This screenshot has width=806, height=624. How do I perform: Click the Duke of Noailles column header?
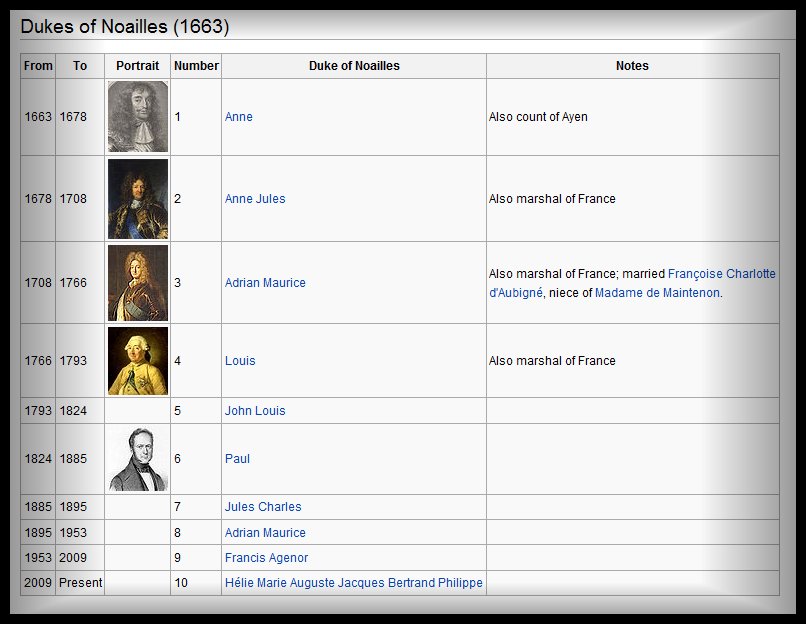coord(354,66)
